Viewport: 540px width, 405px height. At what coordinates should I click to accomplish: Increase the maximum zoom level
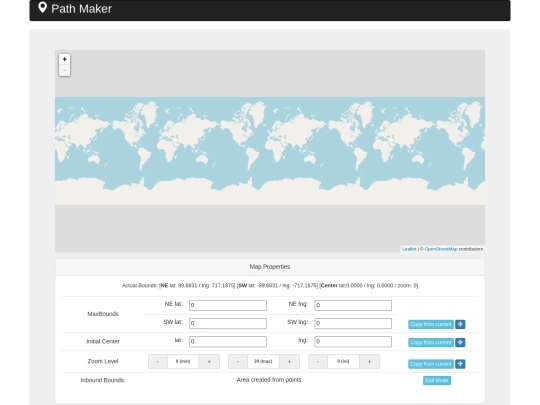pos(289,362)
